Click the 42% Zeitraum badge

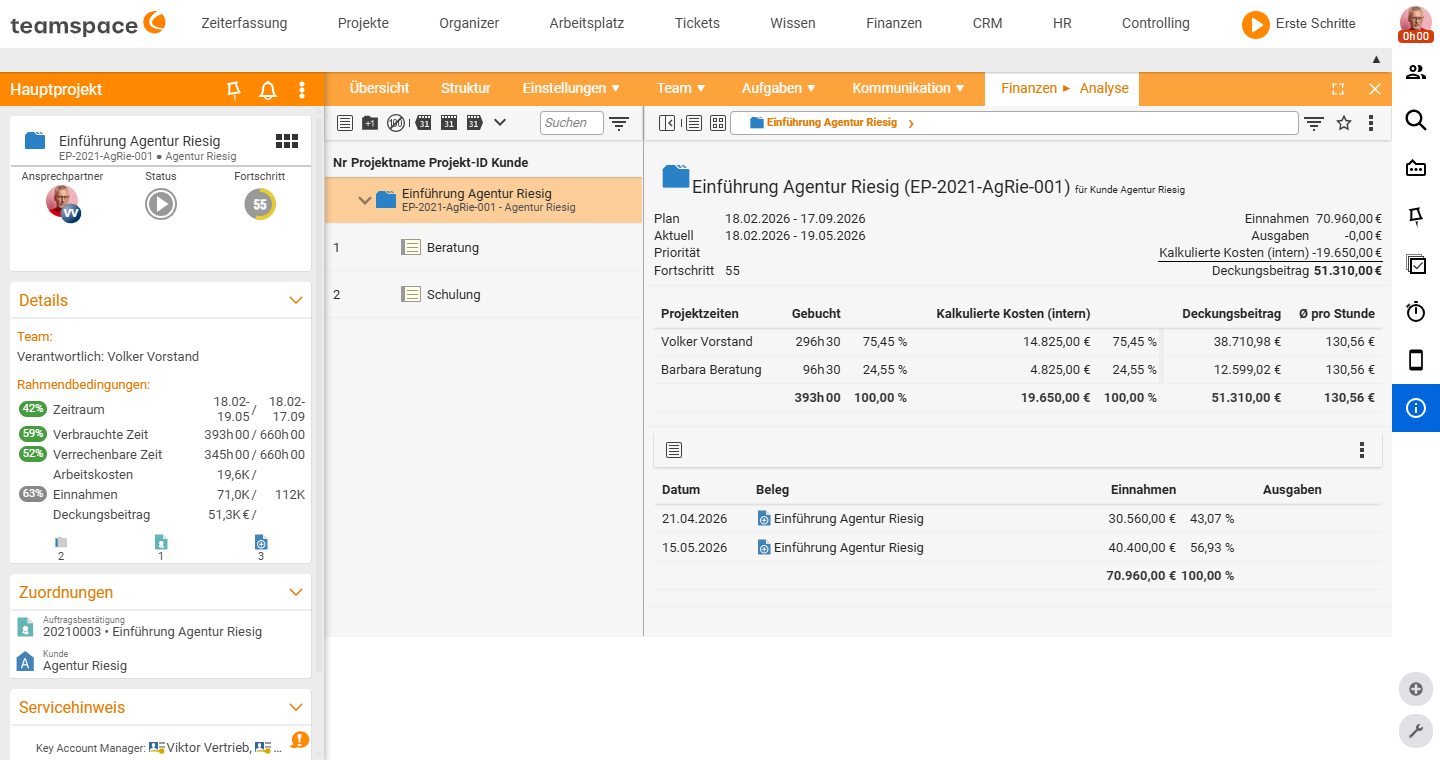[33, 409]
